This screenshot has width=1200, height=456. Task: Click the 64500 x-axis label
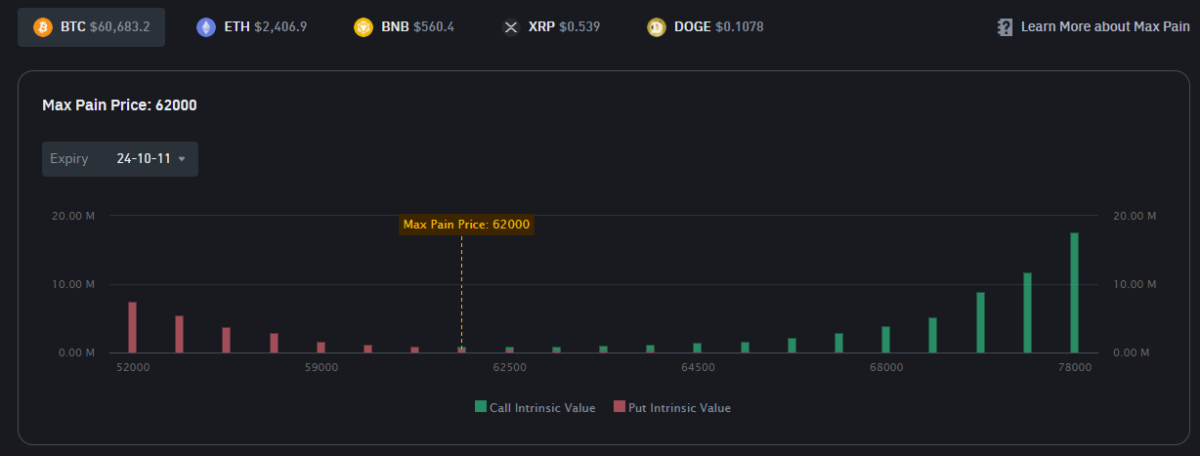[697, 368]
